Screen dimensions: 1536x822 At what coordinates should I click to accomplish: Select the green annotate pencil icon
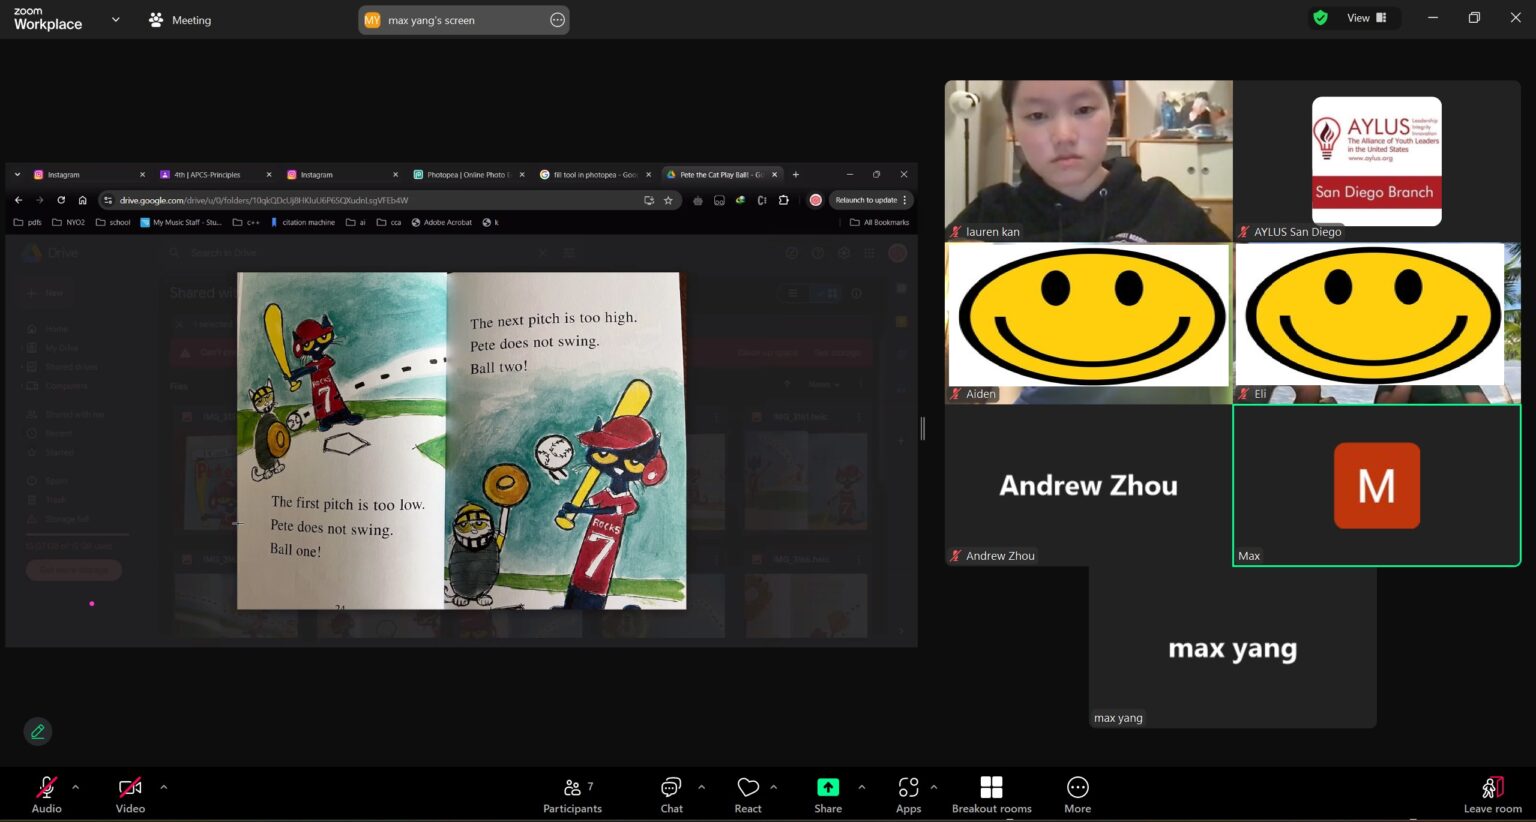[x=38, y=732]
